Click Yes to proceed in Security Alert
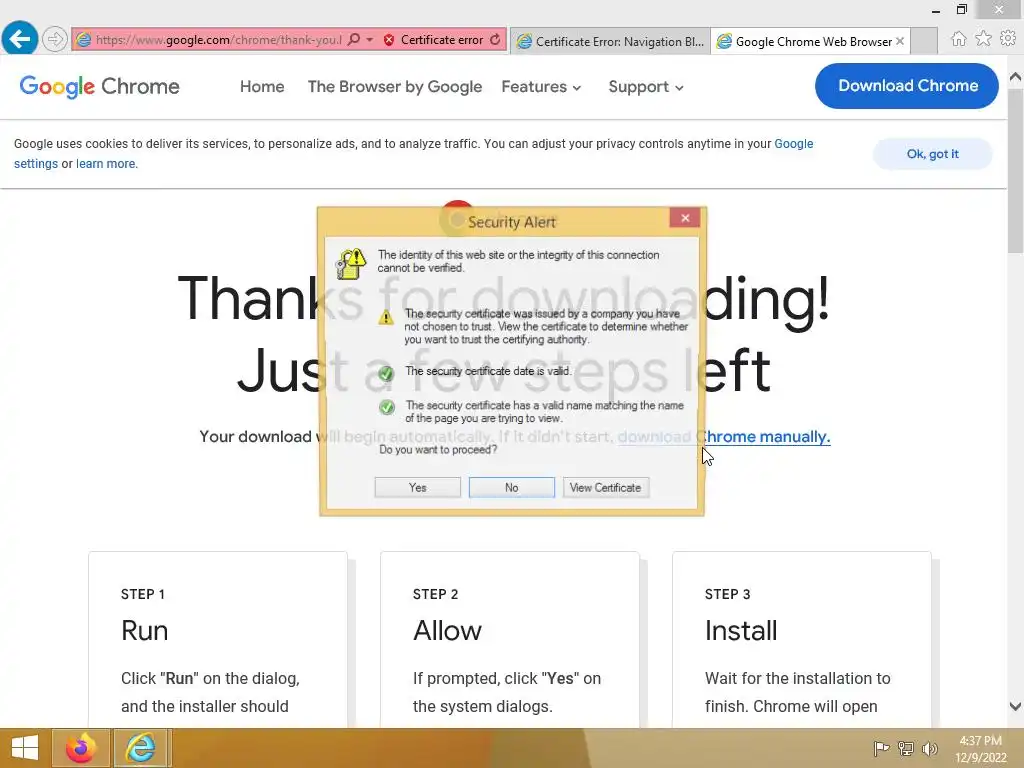The image size is (1024, 768). pyautogui.click(x=417, y=487)
